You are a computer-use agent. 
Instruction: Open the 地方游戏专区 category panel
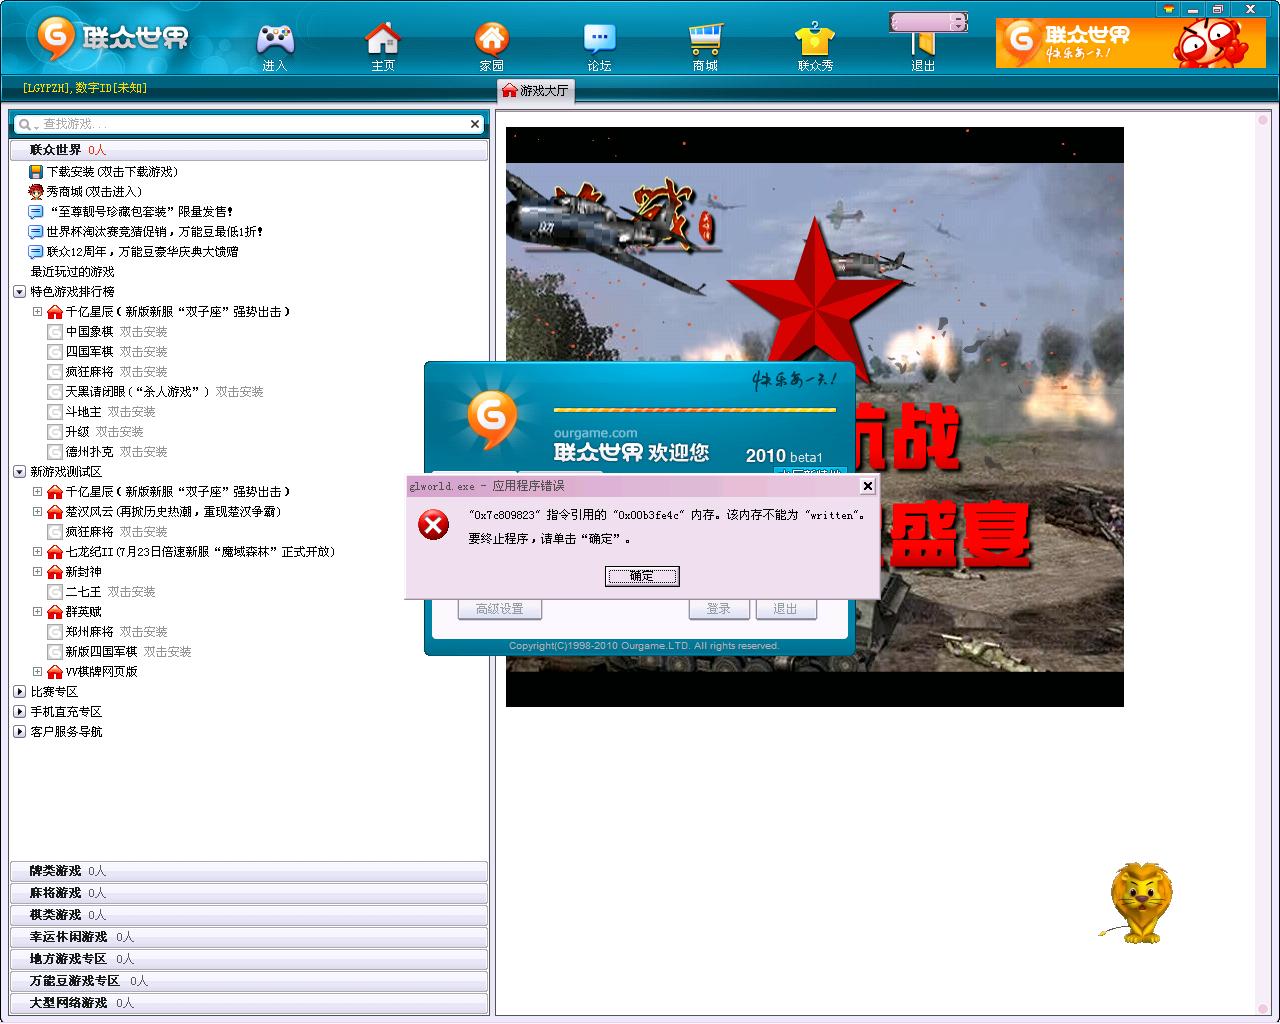coord(249,959)
